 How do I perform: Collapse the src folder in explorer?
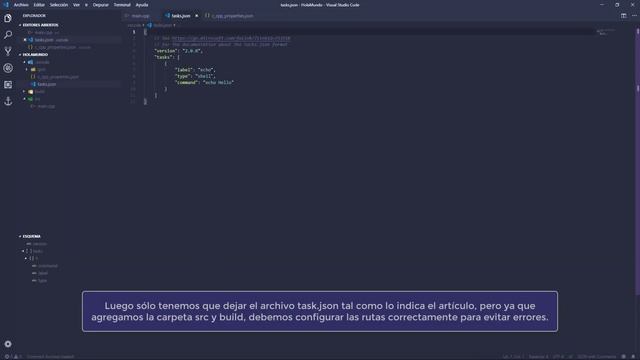[25, 99]
